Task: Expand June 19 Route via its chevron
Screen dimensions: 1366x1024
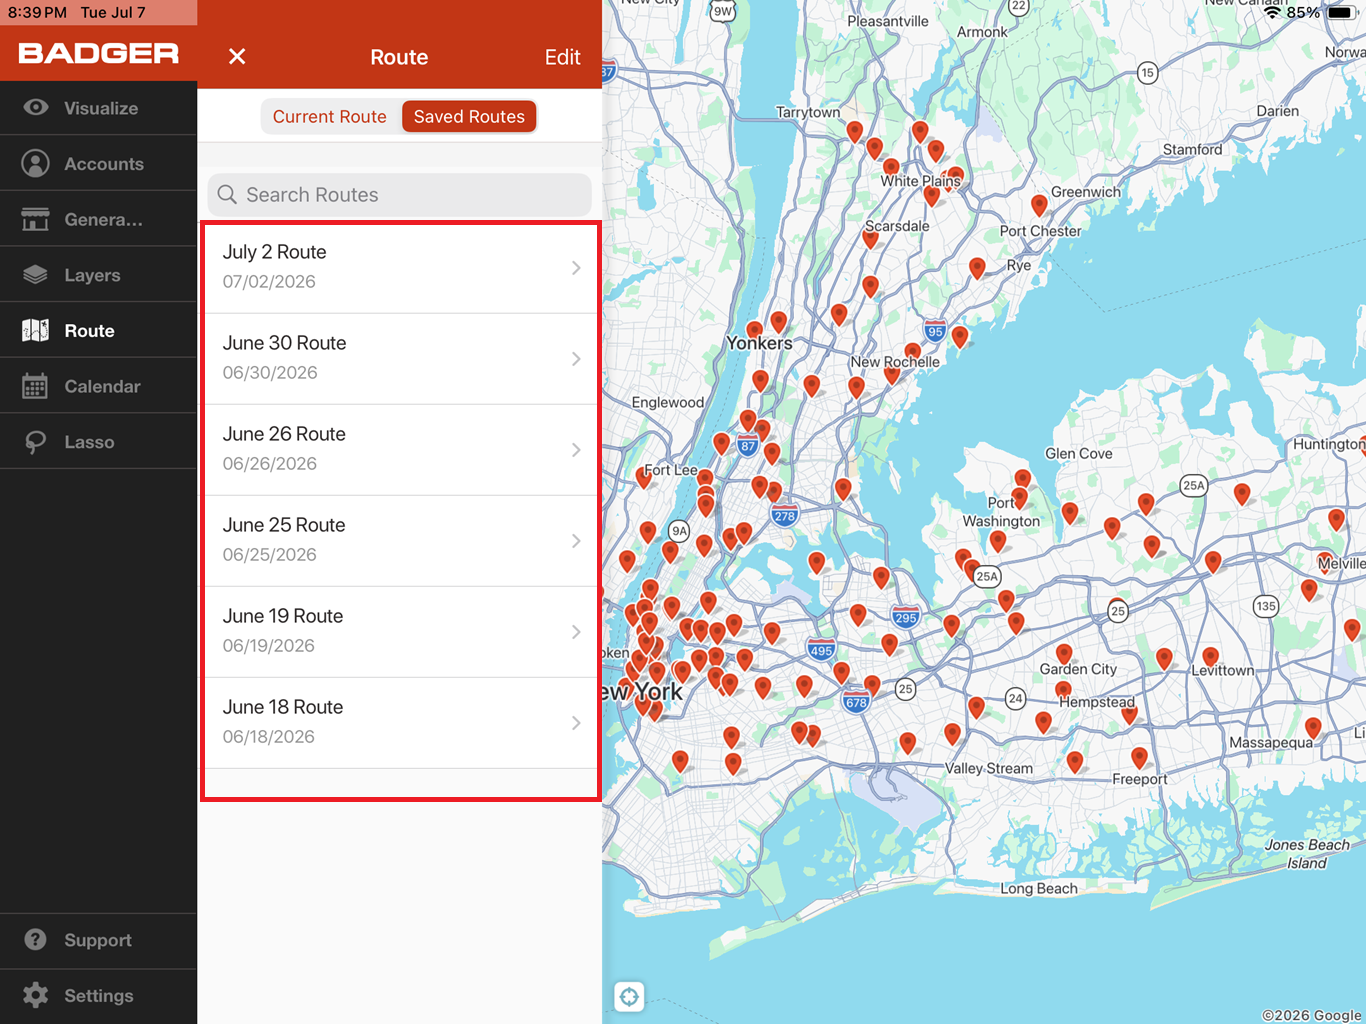Action: (x=576, y=632)
